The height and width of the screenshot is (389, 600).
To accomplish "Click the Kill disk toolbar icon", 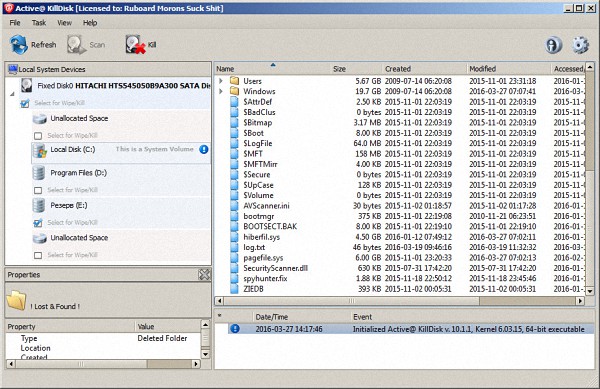I will pyautogui.click(x=135, y=45).
